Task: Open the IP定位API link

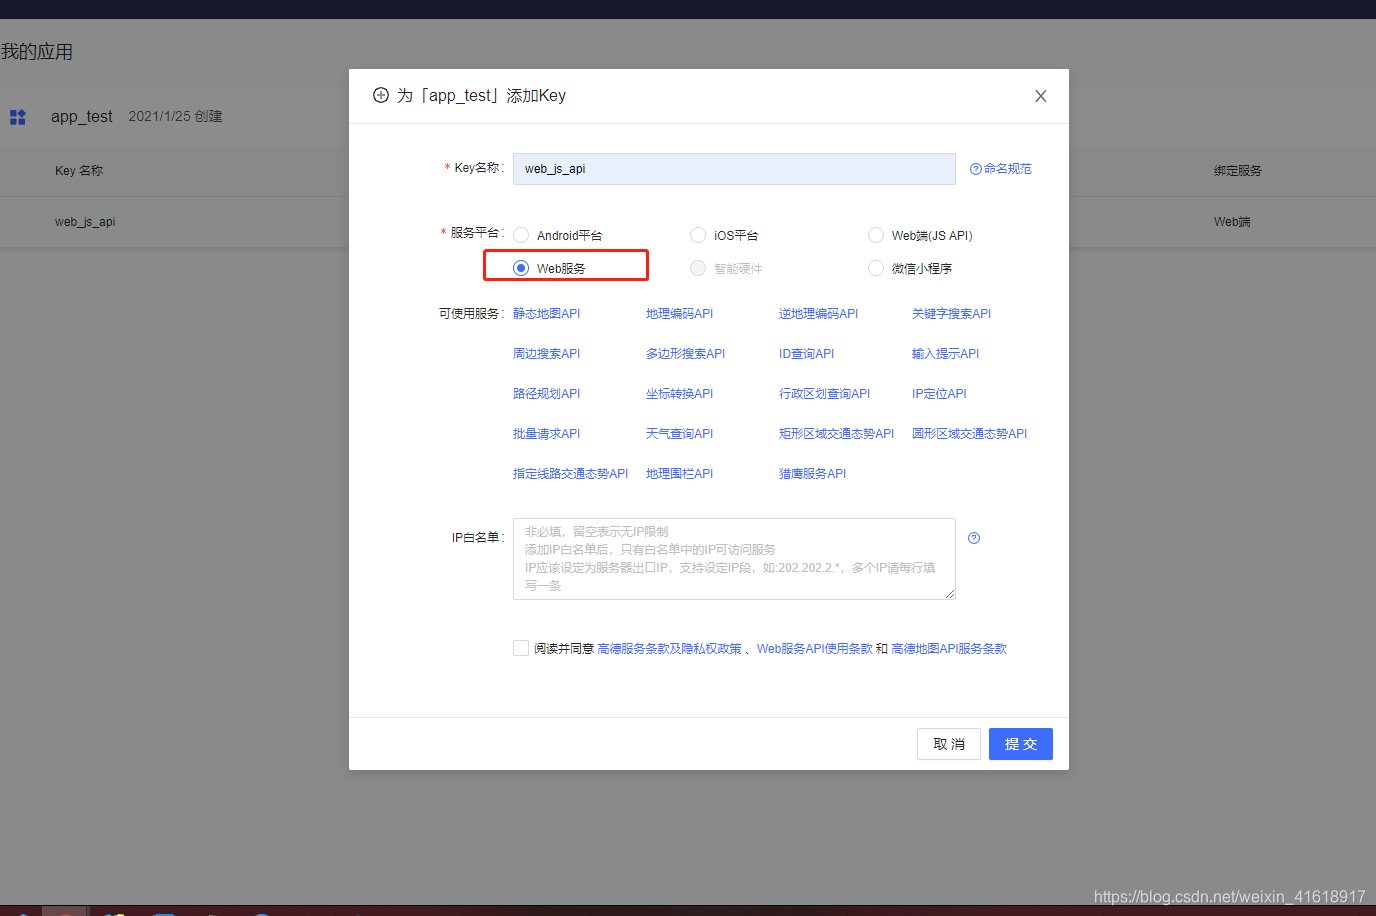Action: point(939,394)
